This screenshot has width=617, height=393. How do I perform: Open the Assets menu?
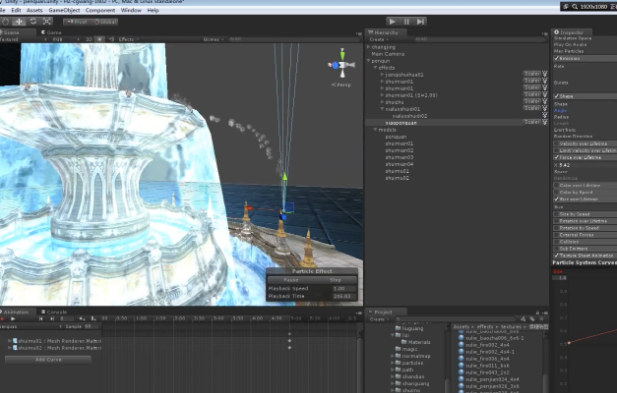point(34,10)
